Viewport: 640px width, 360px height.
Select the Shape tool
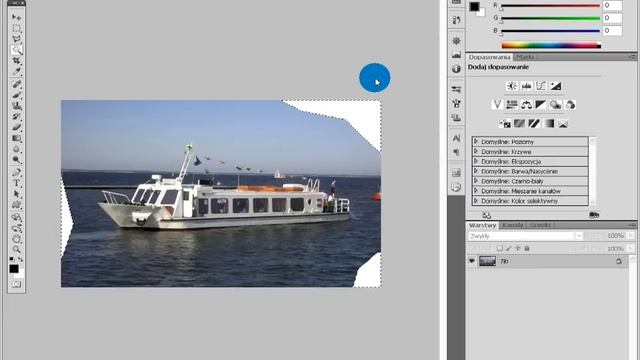[16, 205]
